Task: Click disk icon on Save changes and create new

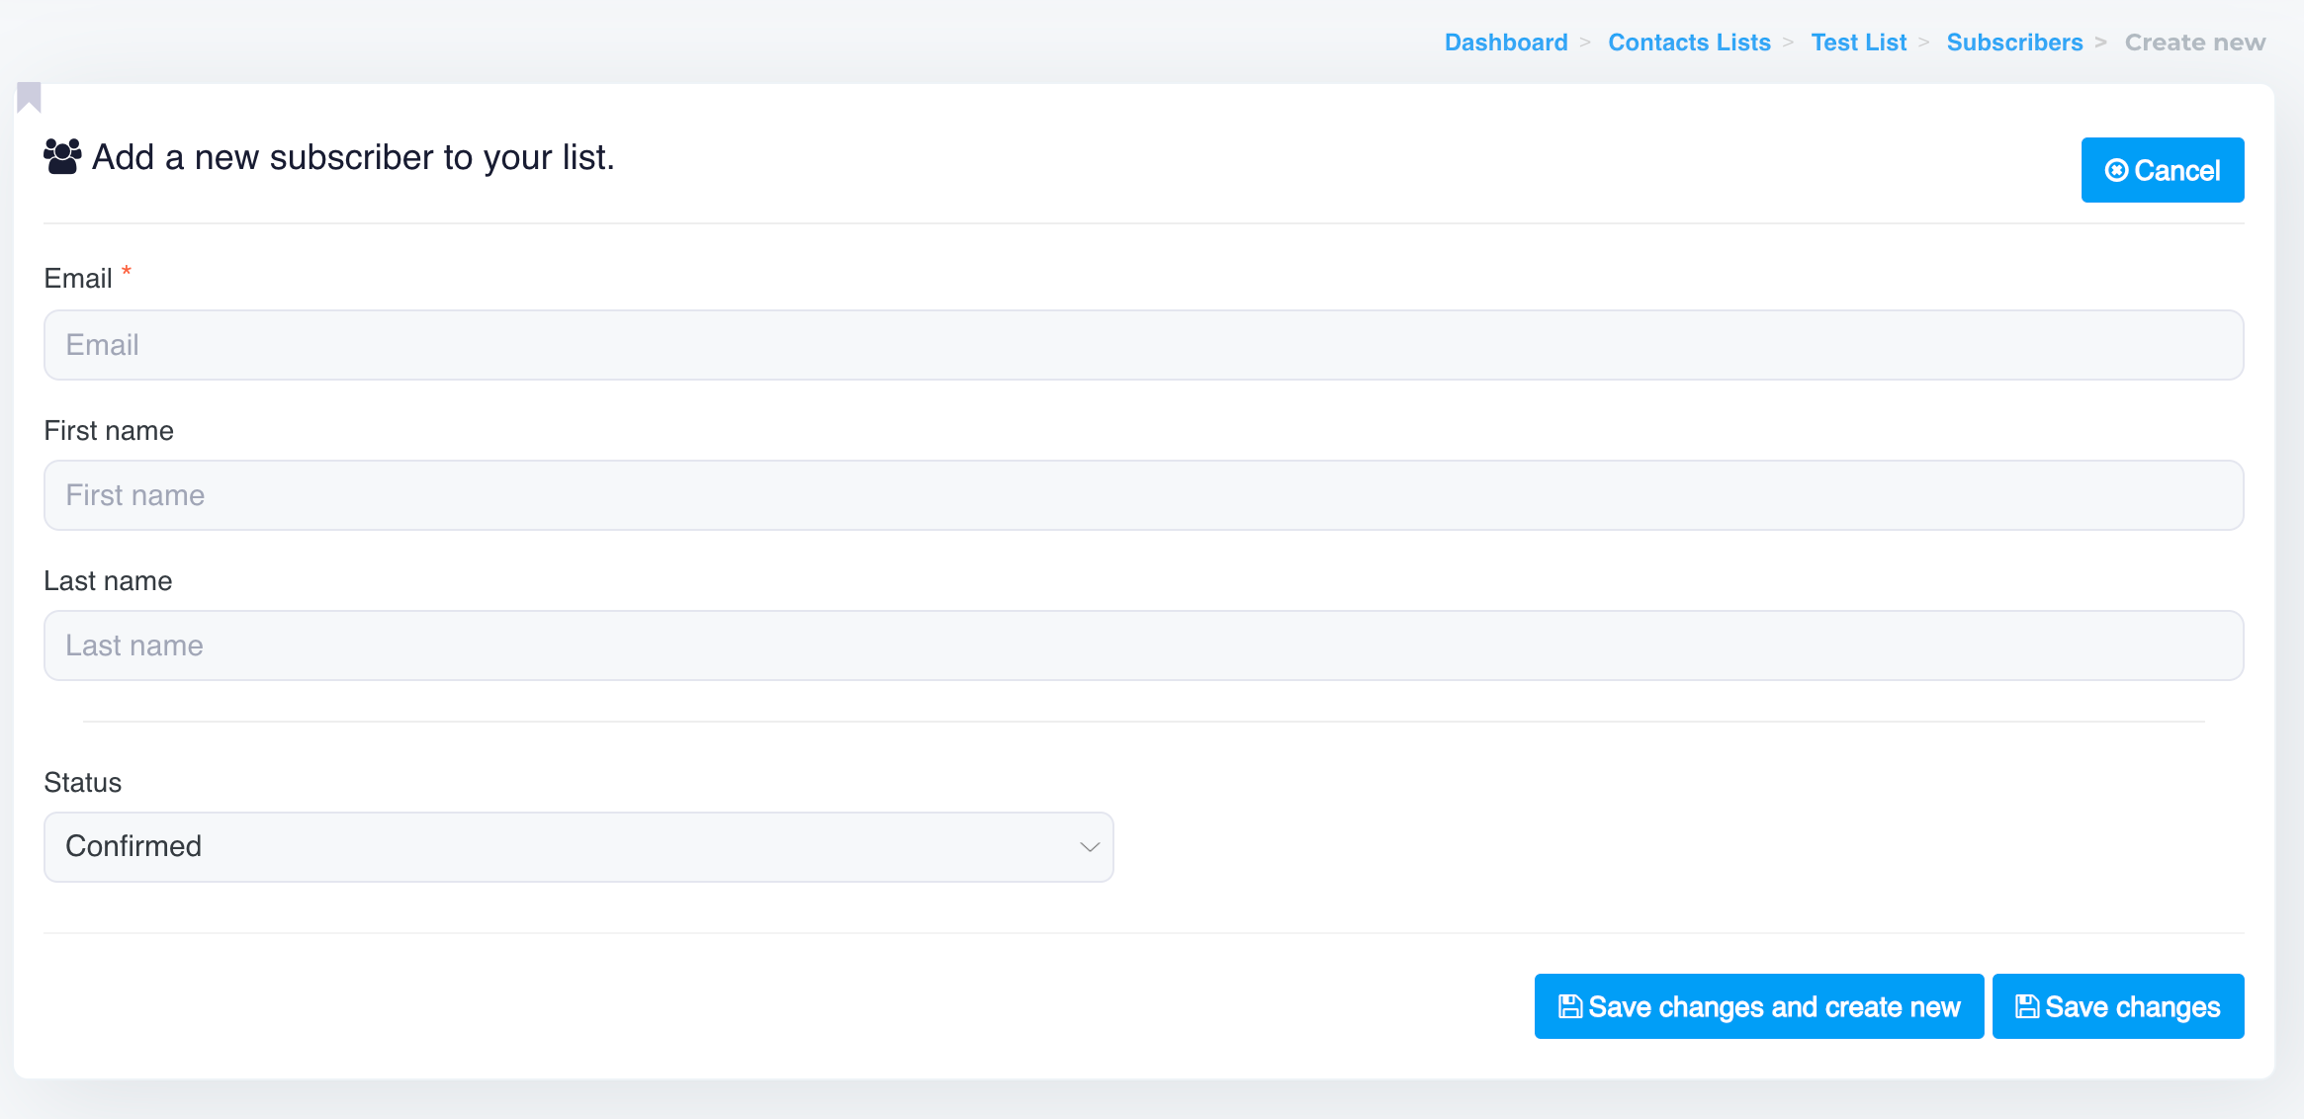Action: pyautogui.click(x=1570, y=1007)
